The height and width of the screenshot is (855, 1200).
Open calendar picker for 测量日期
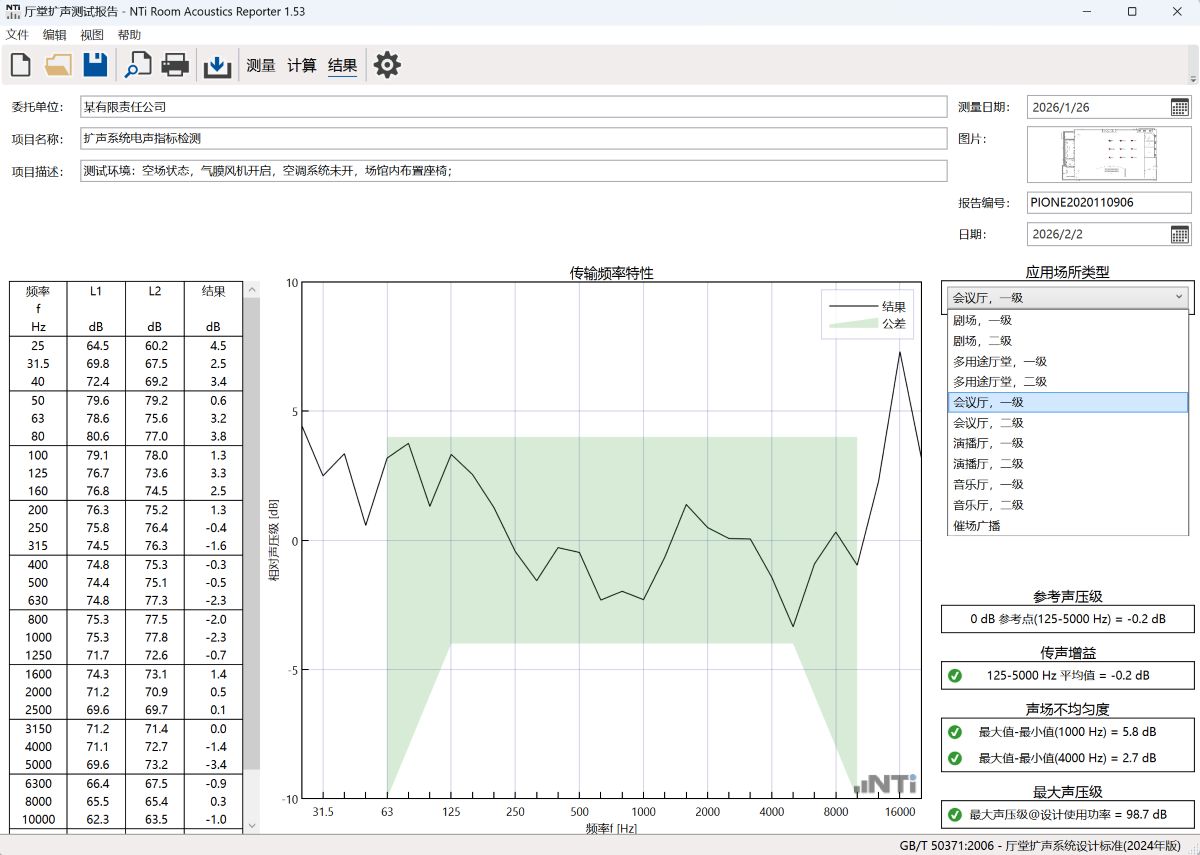(x=1179, y=107)
